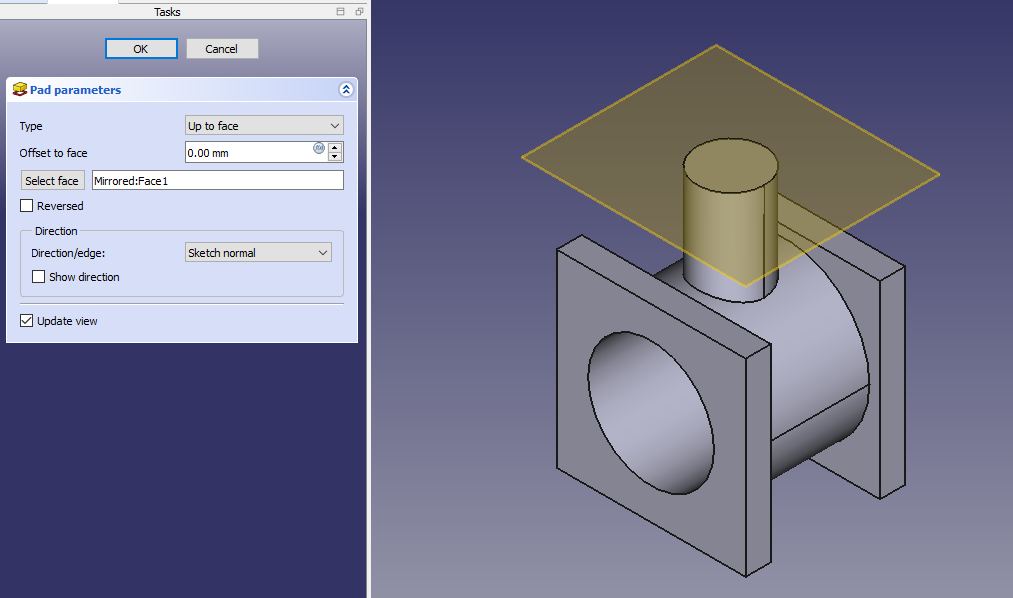Click the Mirrored:Face1 text field
This screenshot has width=1013, height=598.
click(217, 181)
